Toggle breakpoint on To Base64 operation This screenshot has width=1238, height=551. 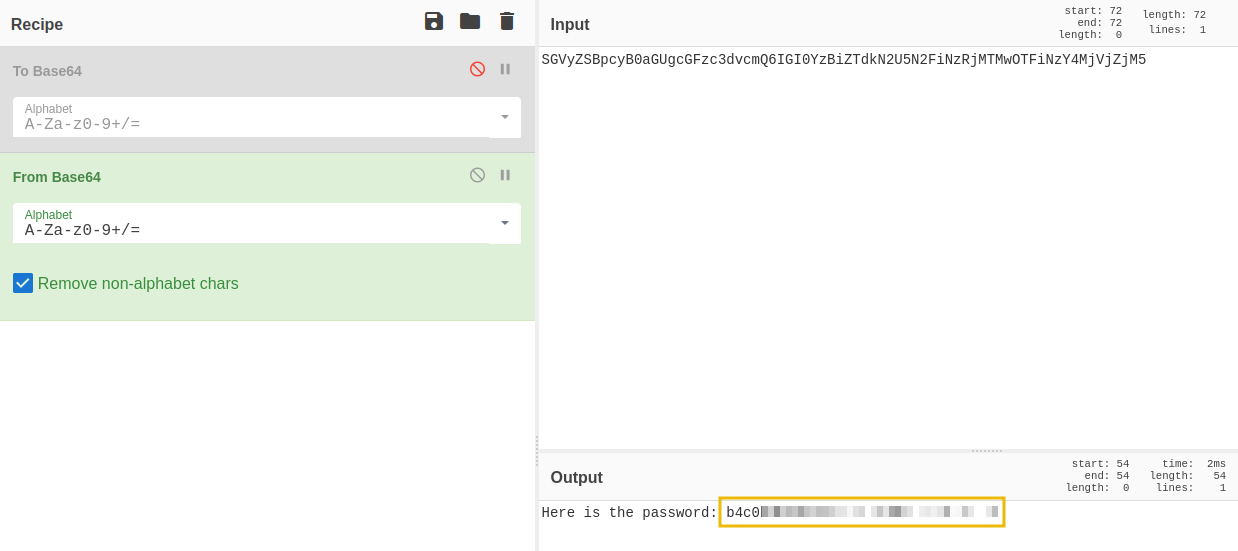(x=505, y=69)
